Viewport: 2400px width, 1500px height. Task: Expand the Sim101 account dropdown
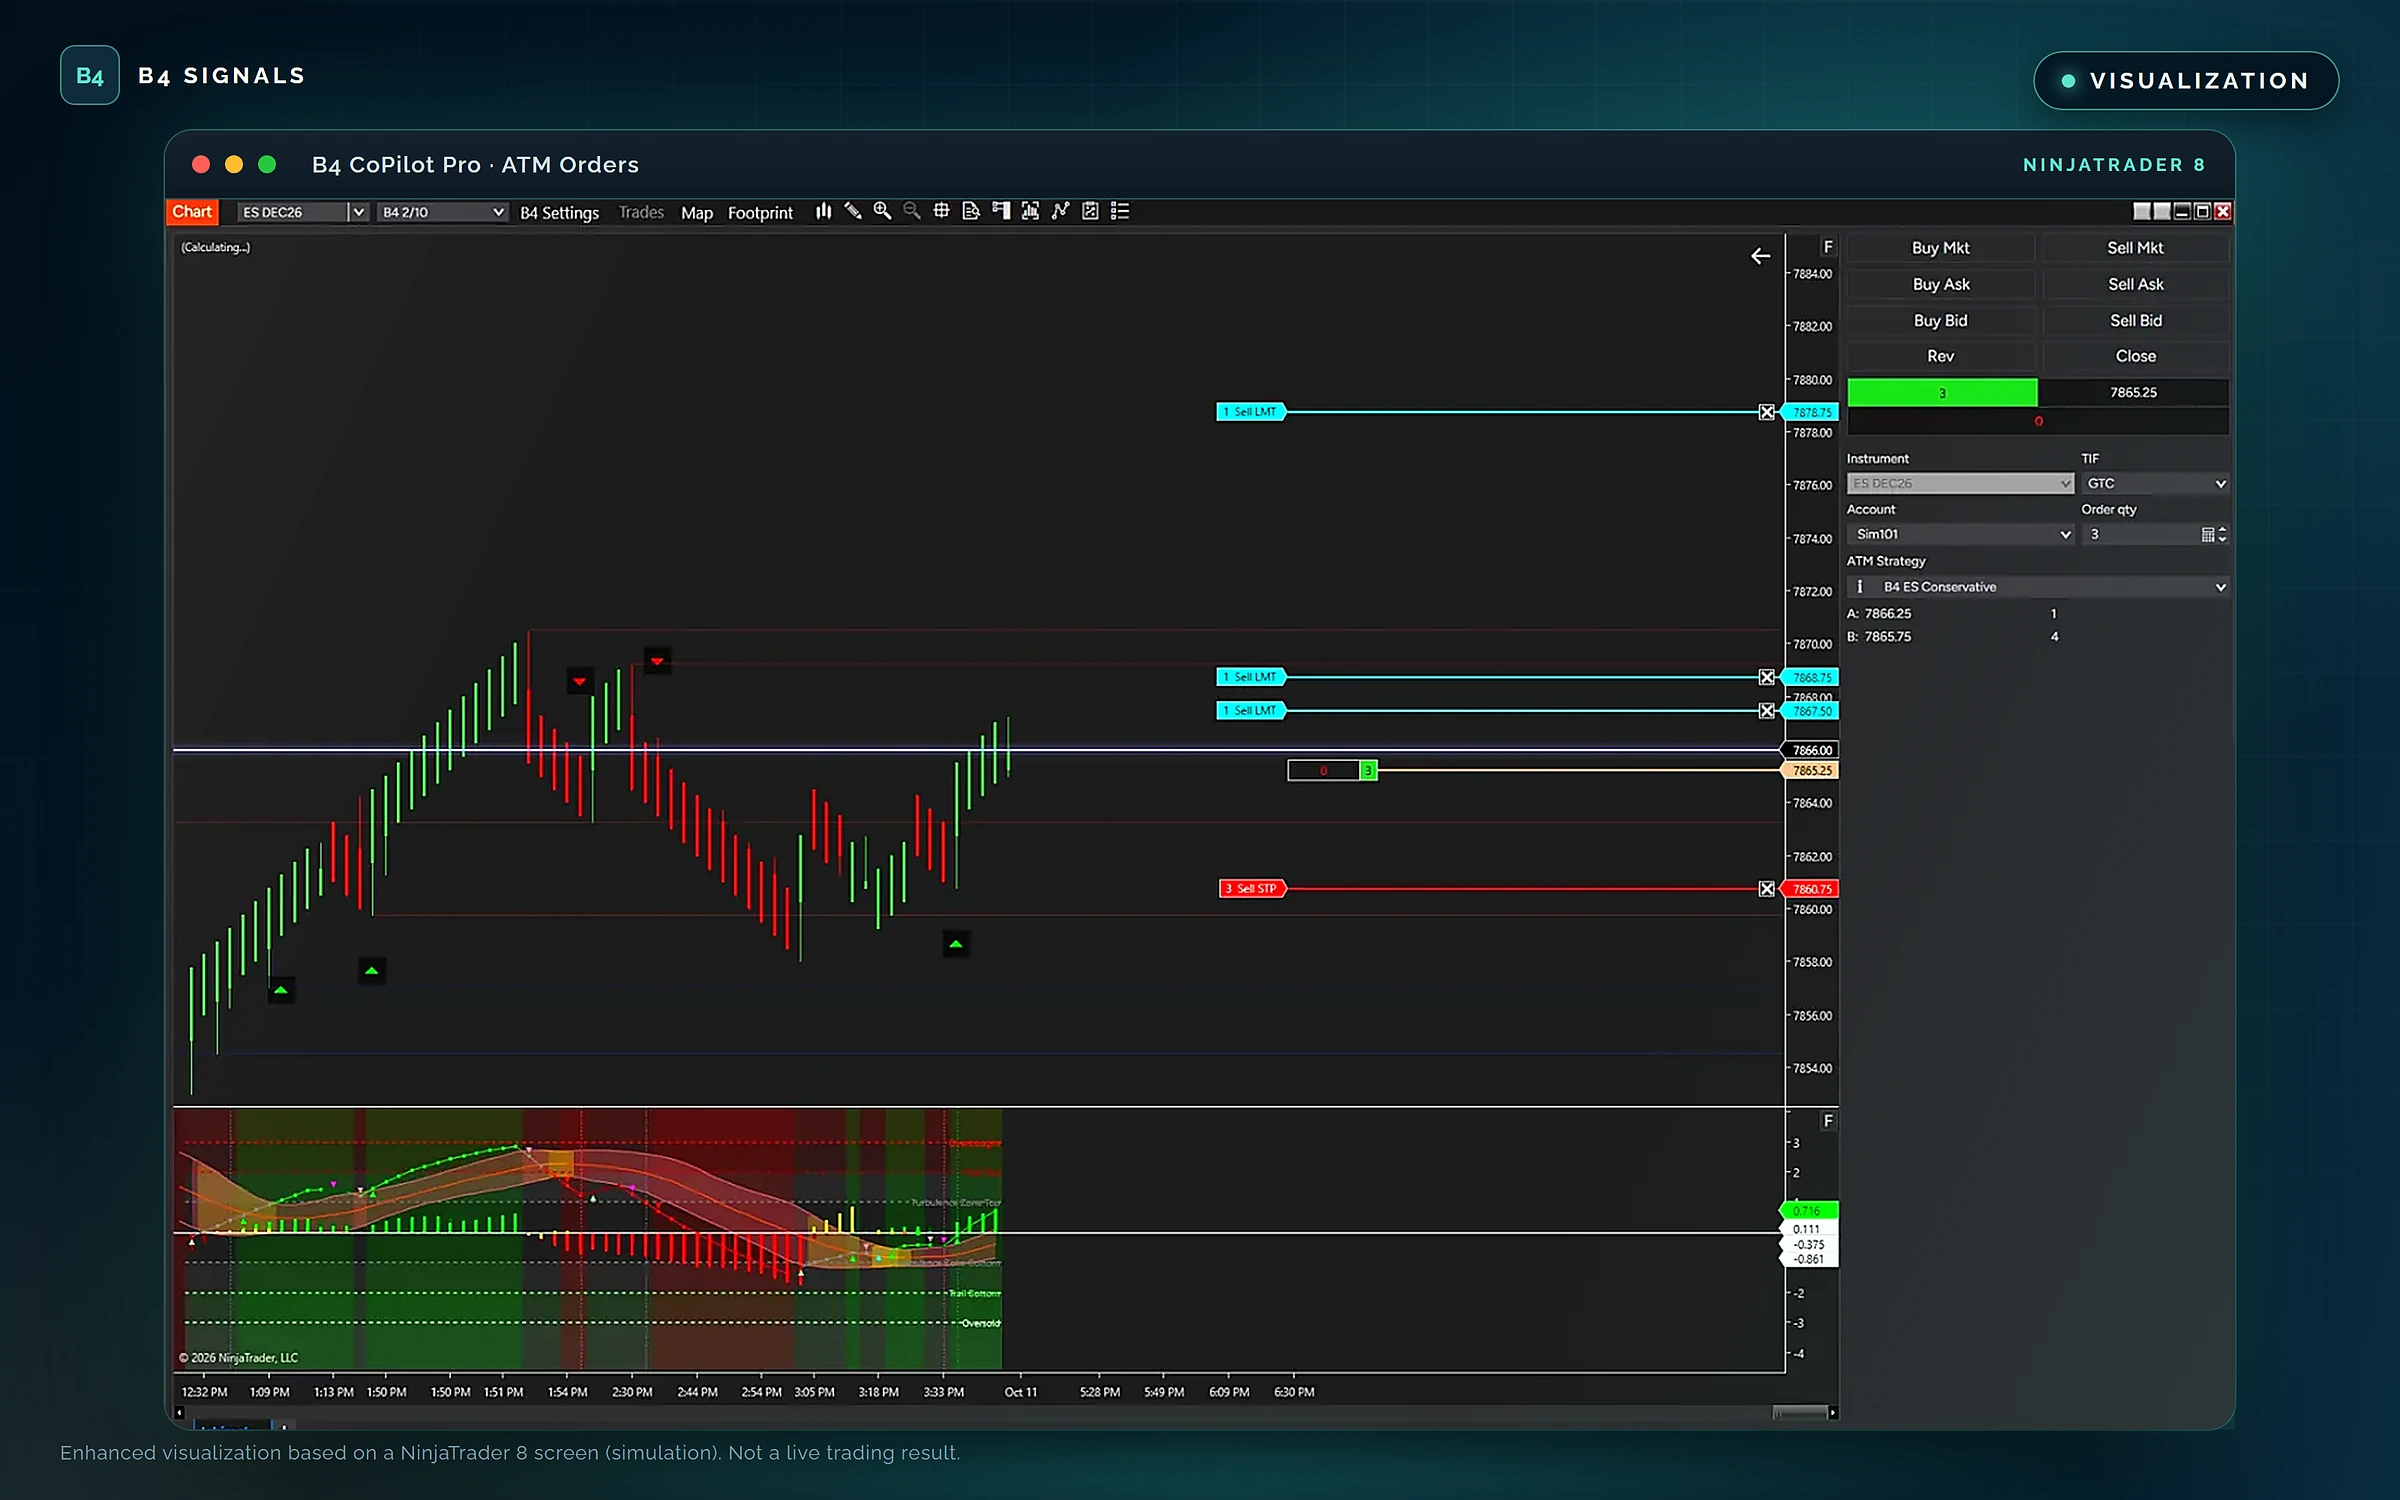pos(1960,534)
